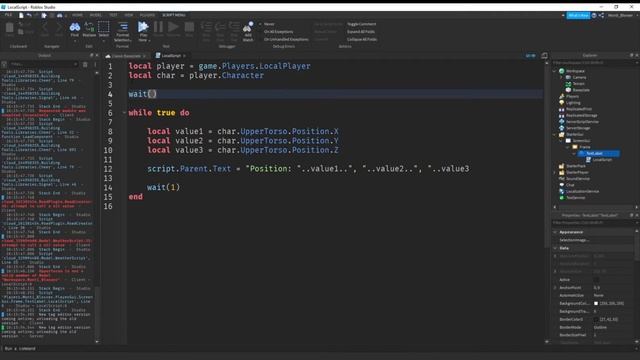This screenshot has width=640, height=360.
Task: Open the LocalScript editor tab
Action: click(x=171, y=56)
